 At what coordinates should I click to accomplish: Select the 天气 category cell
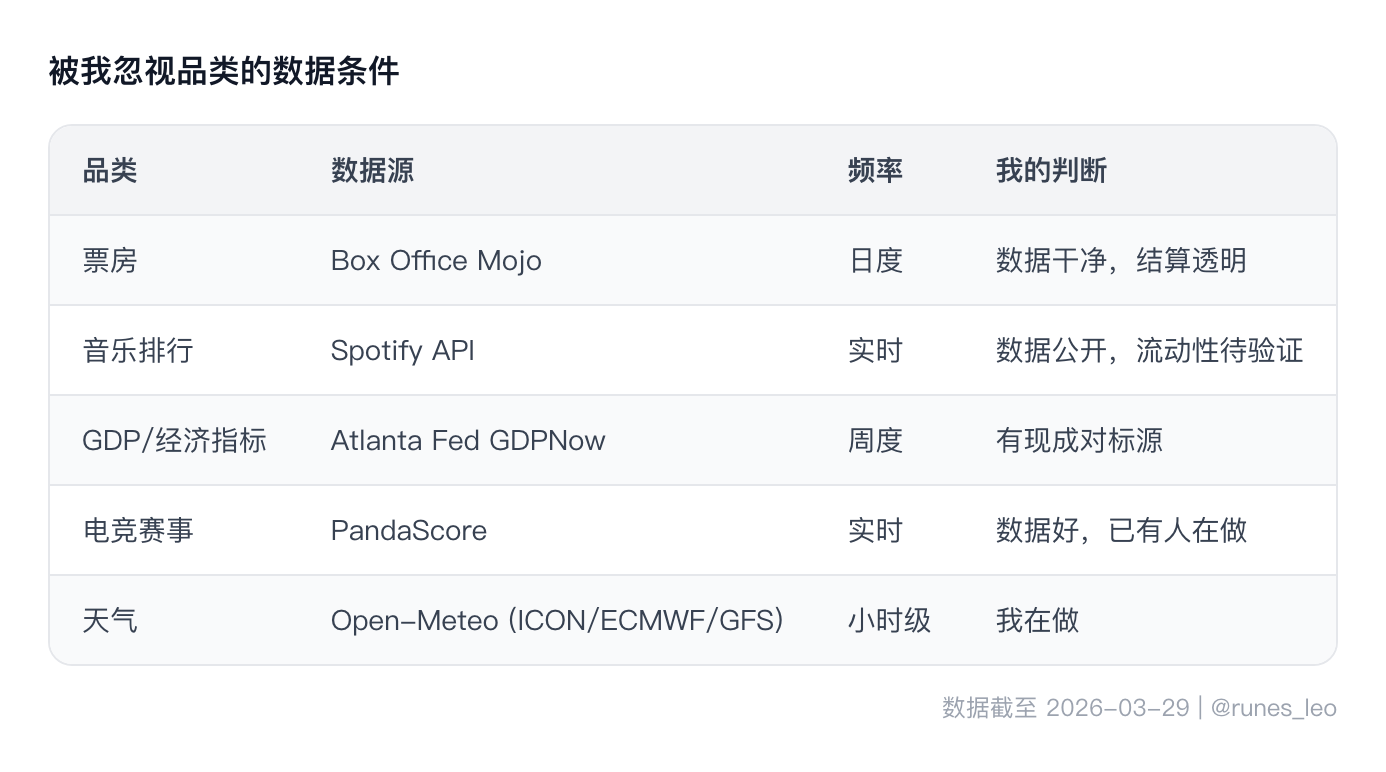click(x=110, y=620)
